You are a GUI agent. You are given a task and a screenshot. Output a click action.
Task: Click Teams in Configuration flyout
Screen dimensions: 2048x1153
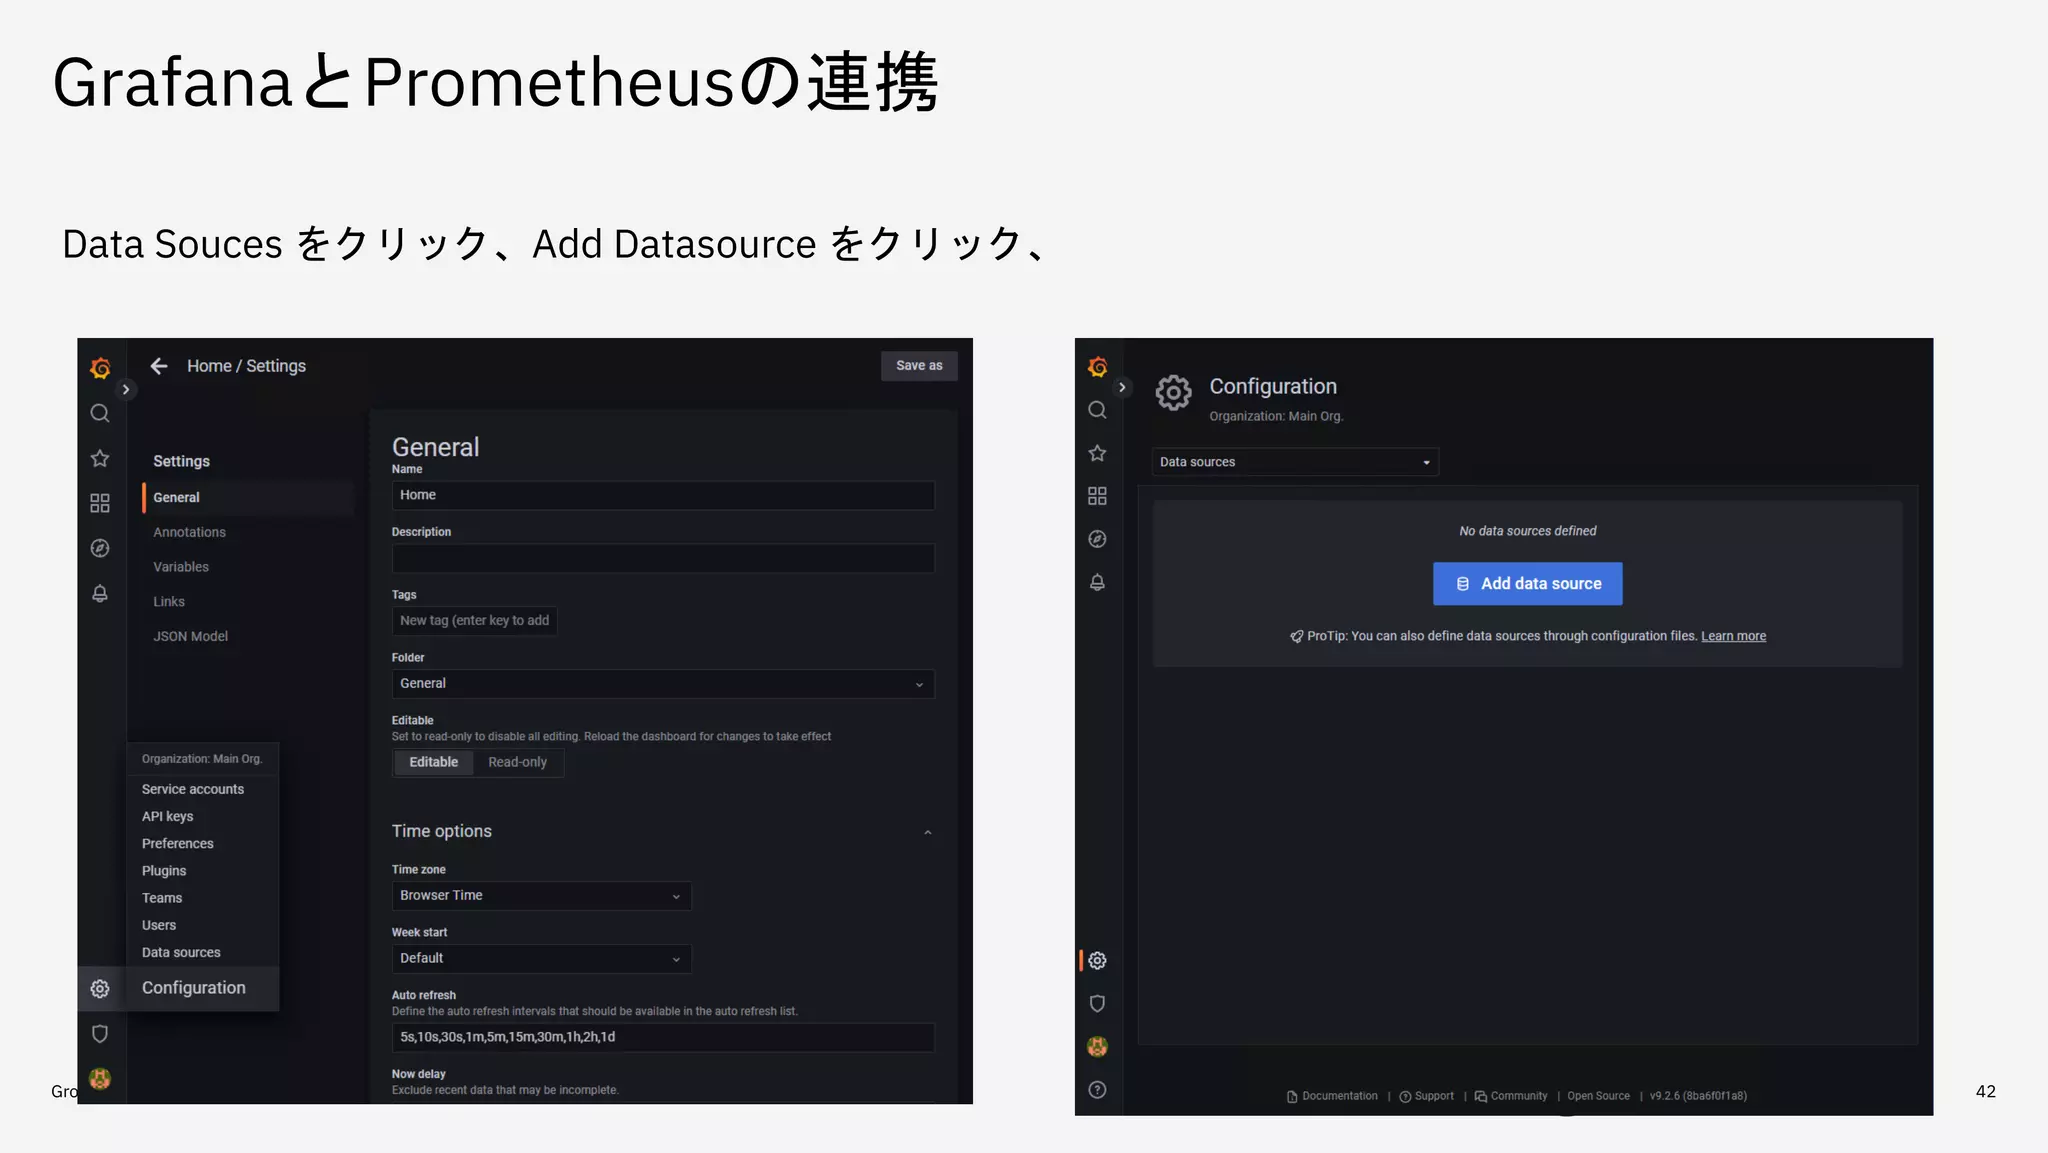click(162, 898)
